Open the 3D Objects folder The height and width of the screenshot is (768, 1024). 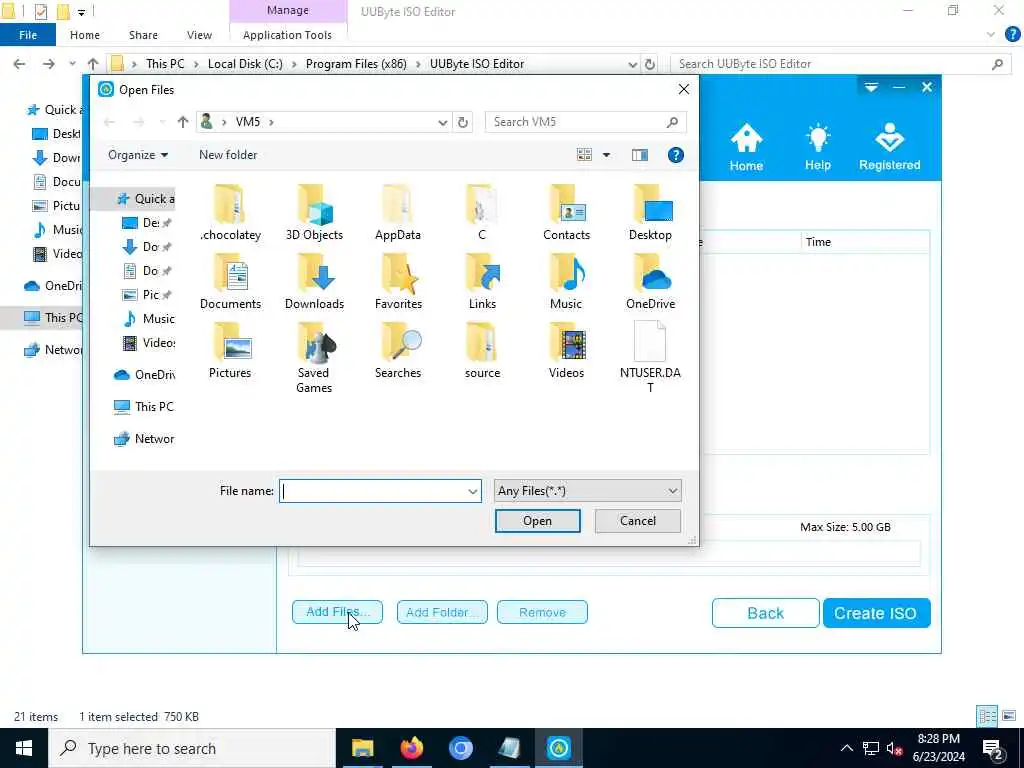(x=314, y=213)
